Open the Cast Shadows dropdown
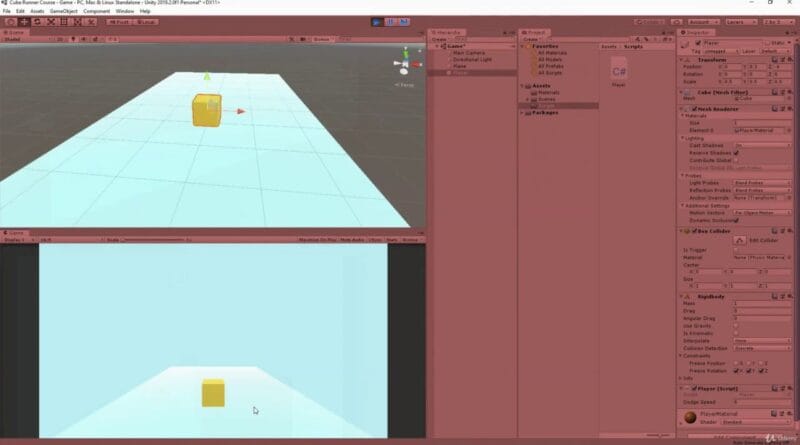This screenshot has height=445, width=800. click(762, 146)
